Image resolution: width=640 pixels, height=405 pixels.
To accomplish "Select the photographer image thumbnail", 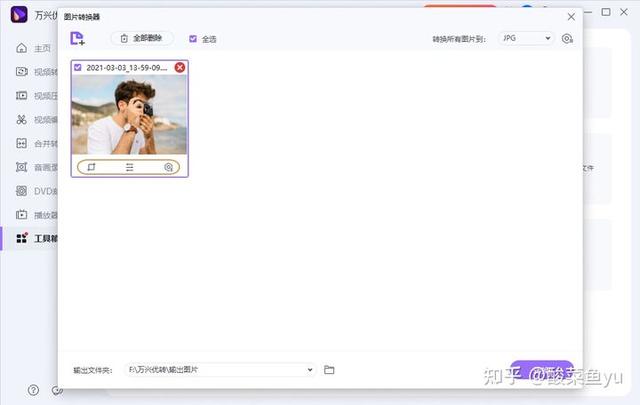I will [x=129, y=114].
